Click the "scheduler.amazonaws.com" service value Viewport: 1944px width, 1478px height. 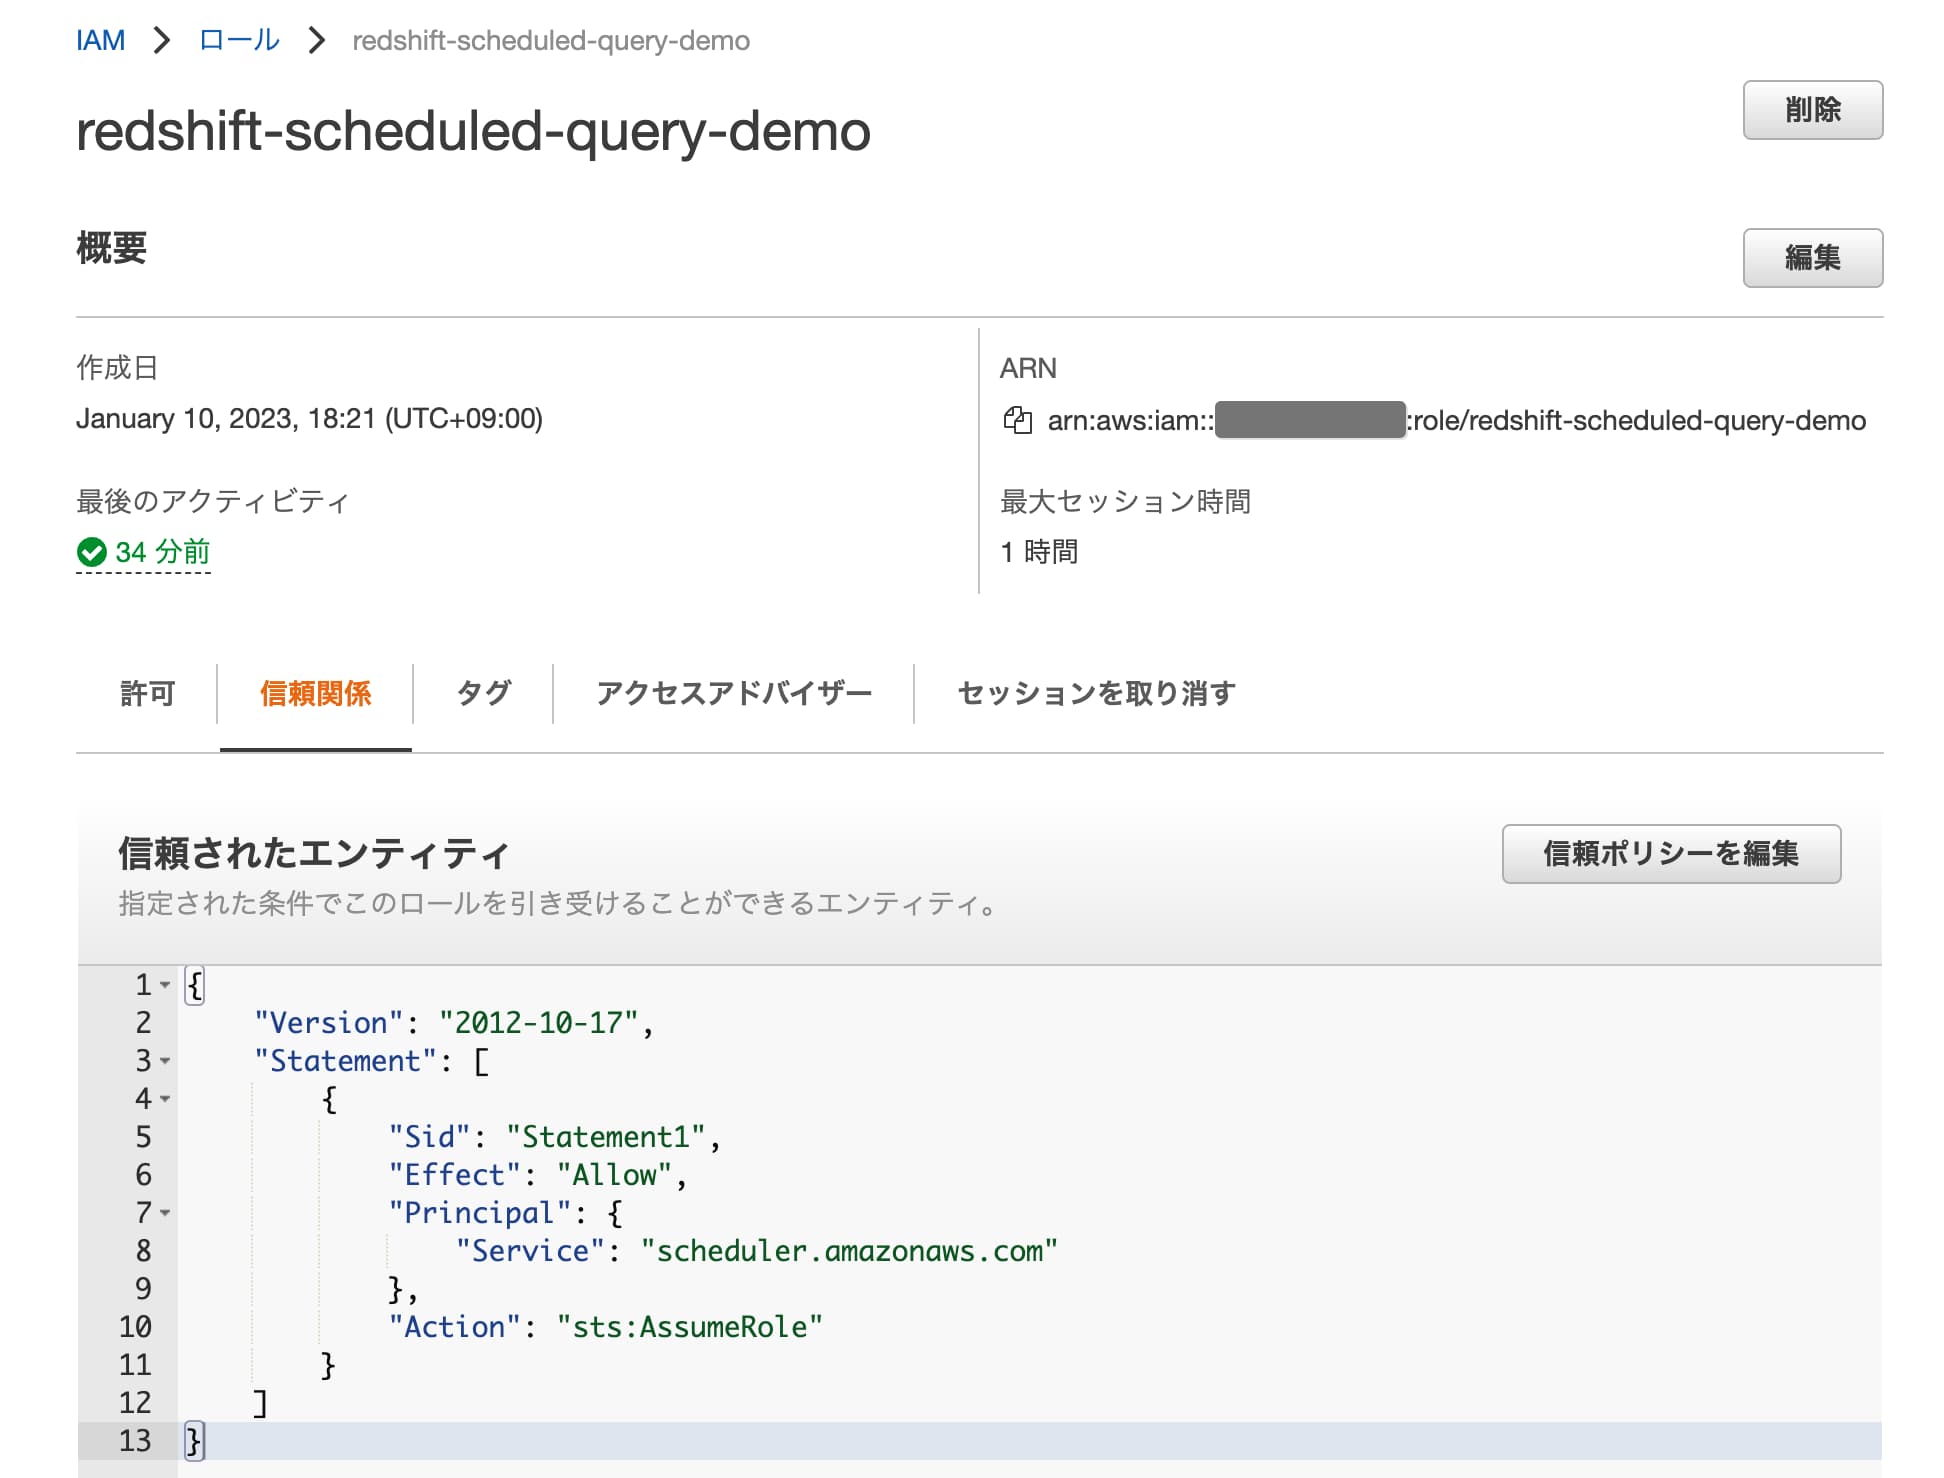[x=849, y=1251]
